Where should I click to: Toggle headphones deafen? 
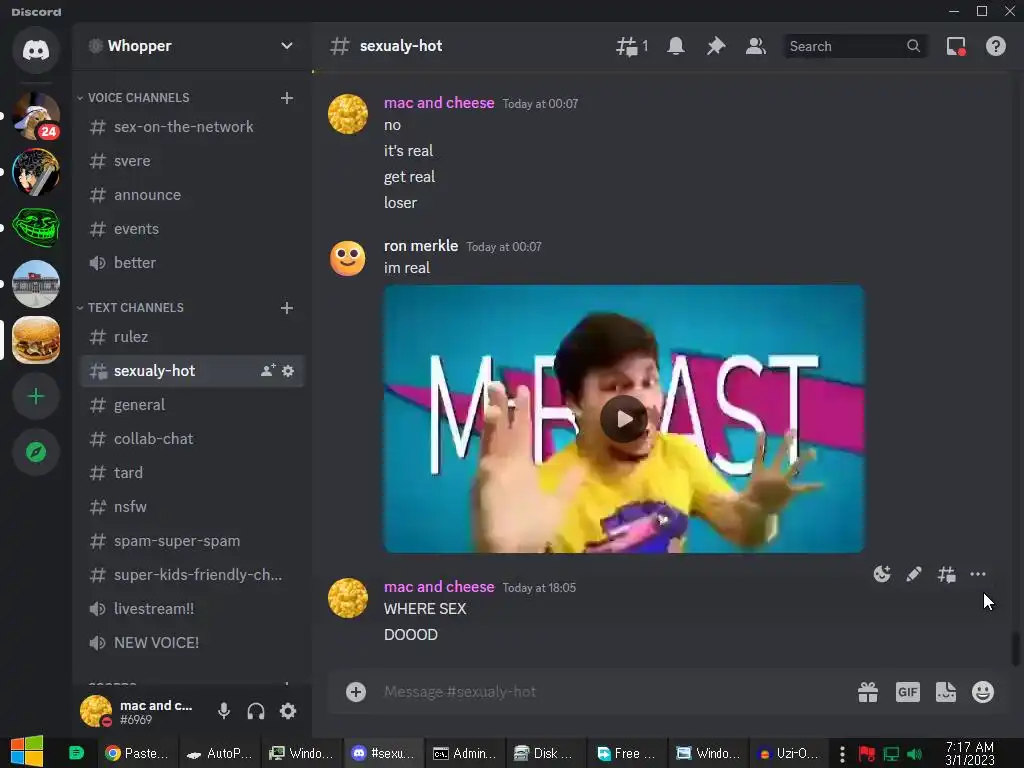(x=256, y=711)
